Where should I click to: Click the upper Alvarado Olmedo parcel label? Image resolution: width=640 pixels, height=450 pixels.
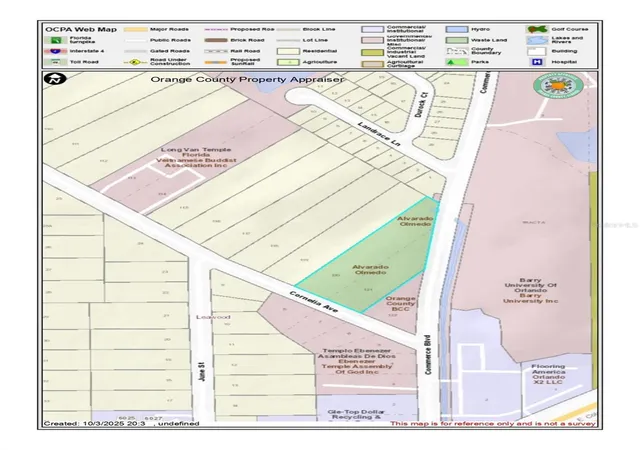(x=415, y=221)
